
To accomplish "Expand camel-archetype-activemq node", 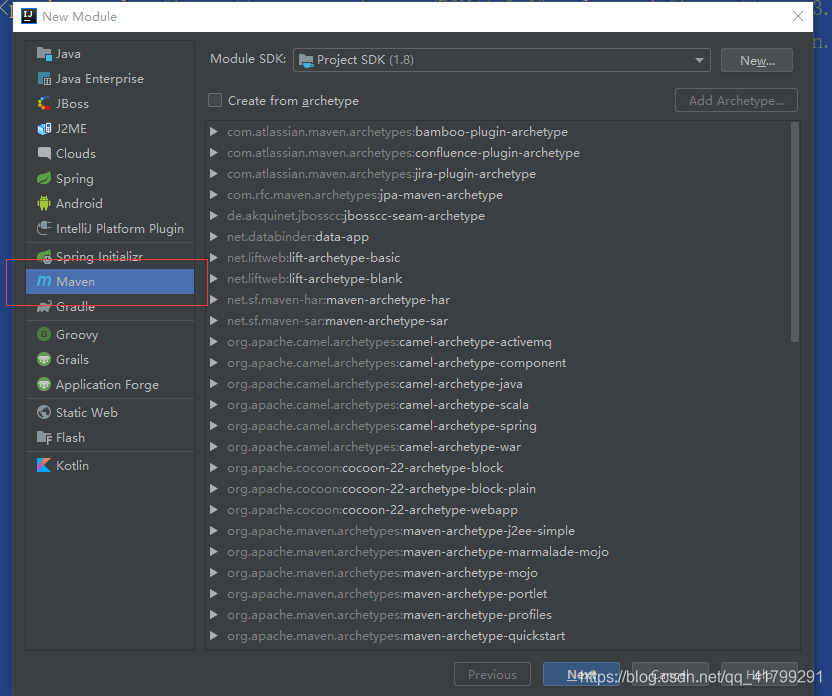I will point(214,342).
